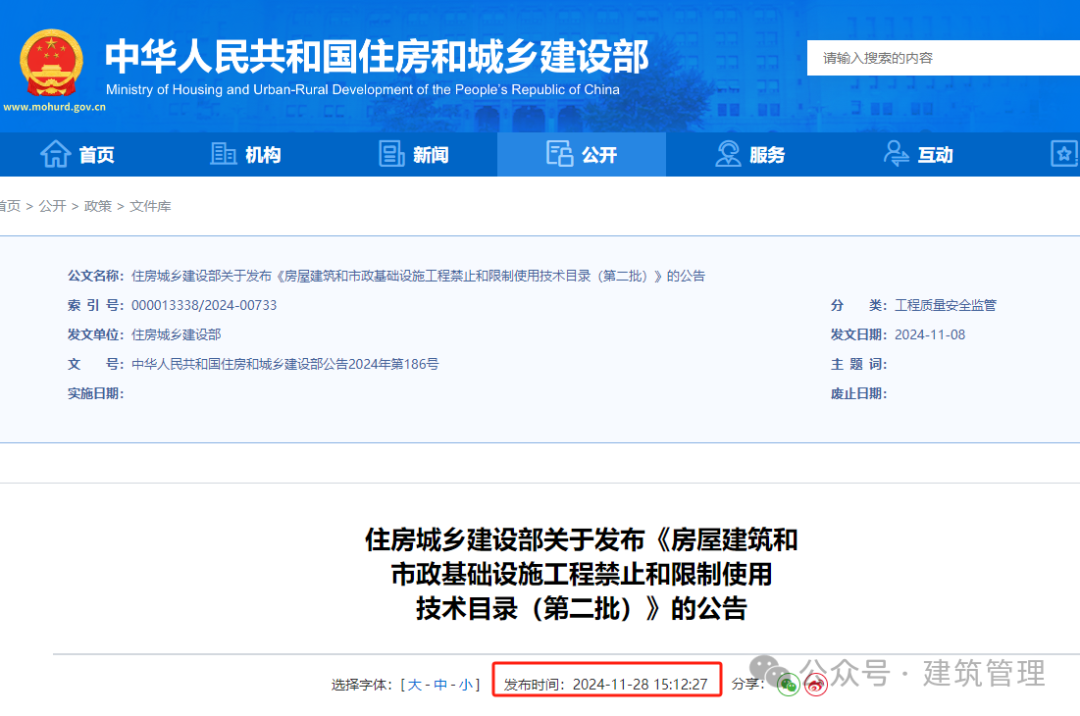Viewport: 1080px width, 716px height.
Task: Open the star favorites icon top right
Action: click(1064, 154)
